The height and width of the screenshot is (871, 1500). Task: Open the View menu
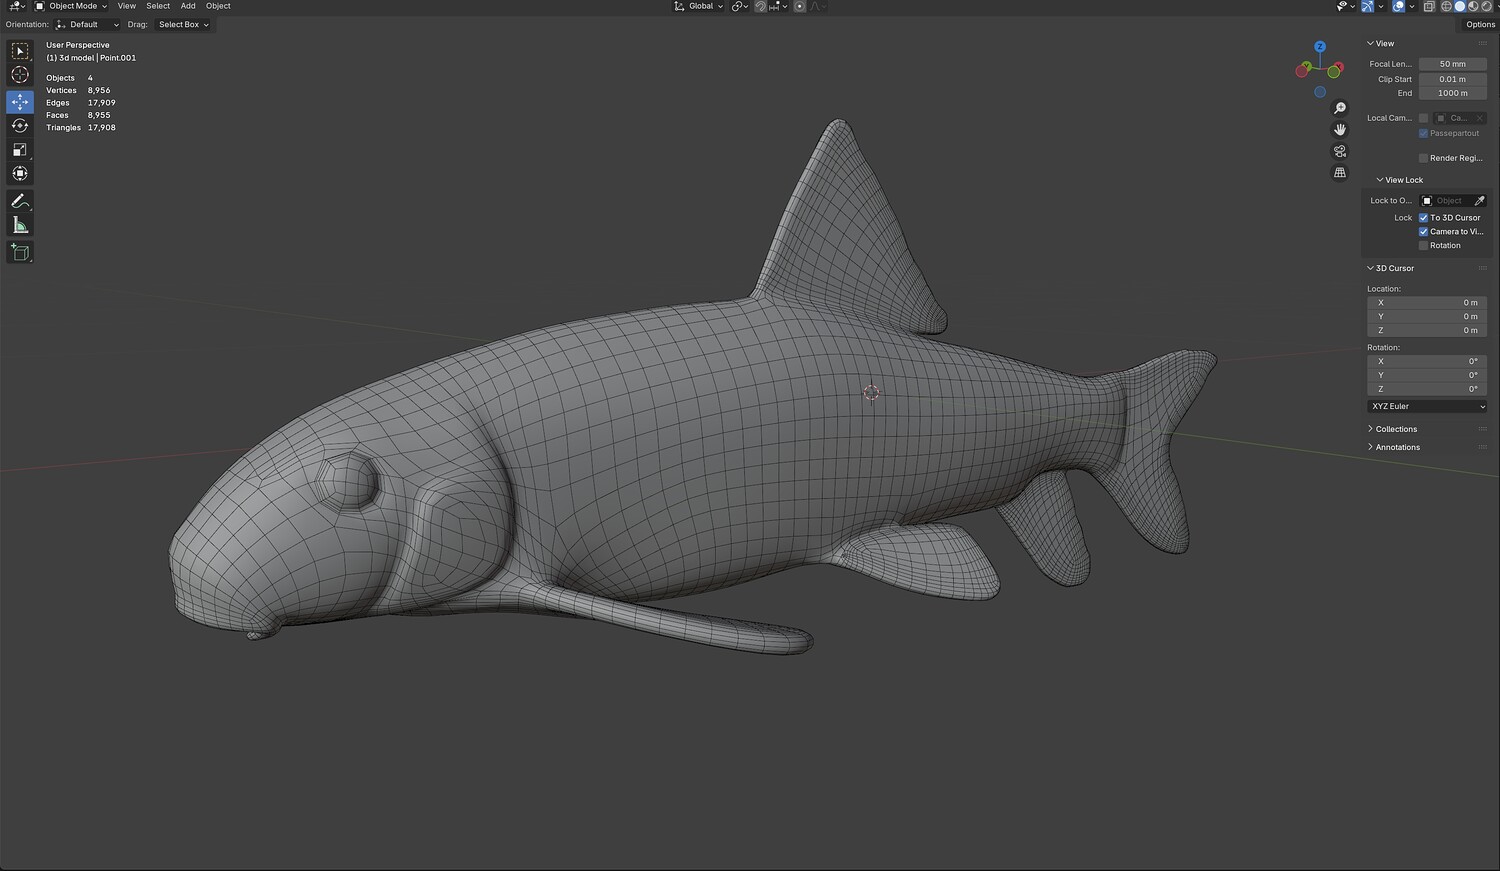click(x=126, y=6)
